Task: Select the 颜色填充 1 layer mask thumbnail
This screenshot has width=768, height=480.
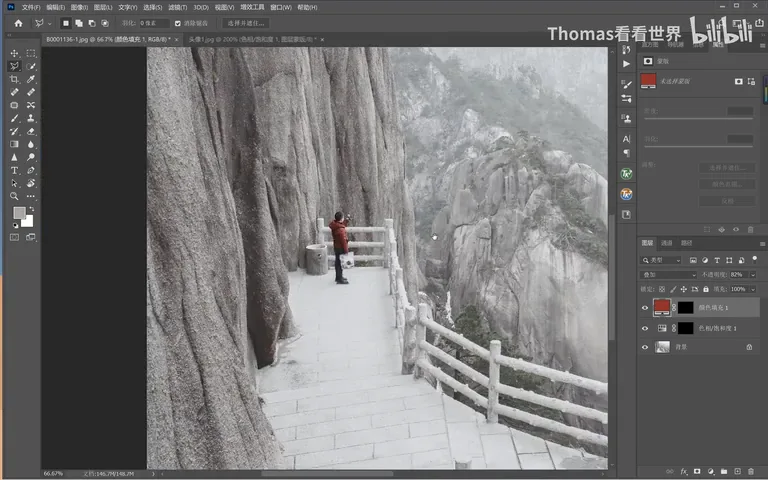Action: [x=686, y=308]
